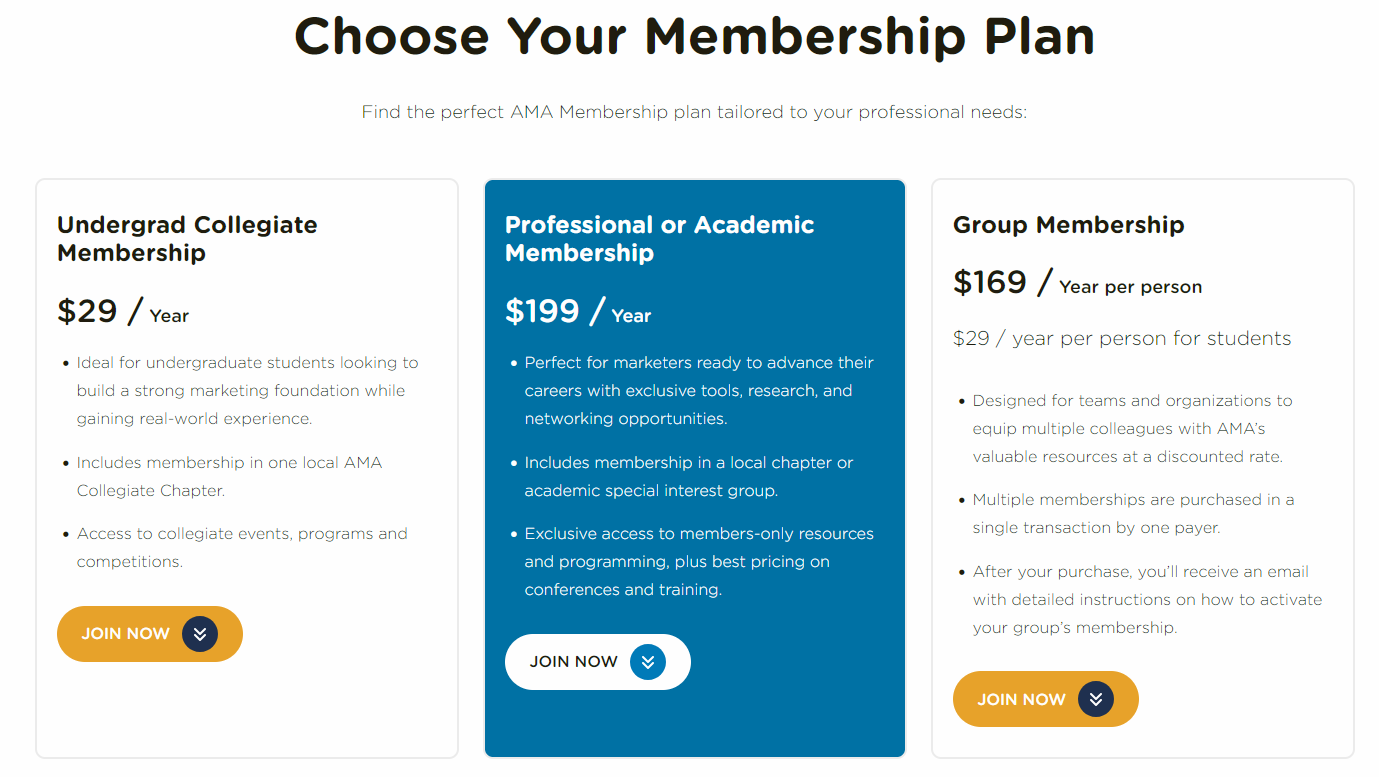Click the $199 / Year price
The image size is (1379, 777).
[x=577, y=312]
